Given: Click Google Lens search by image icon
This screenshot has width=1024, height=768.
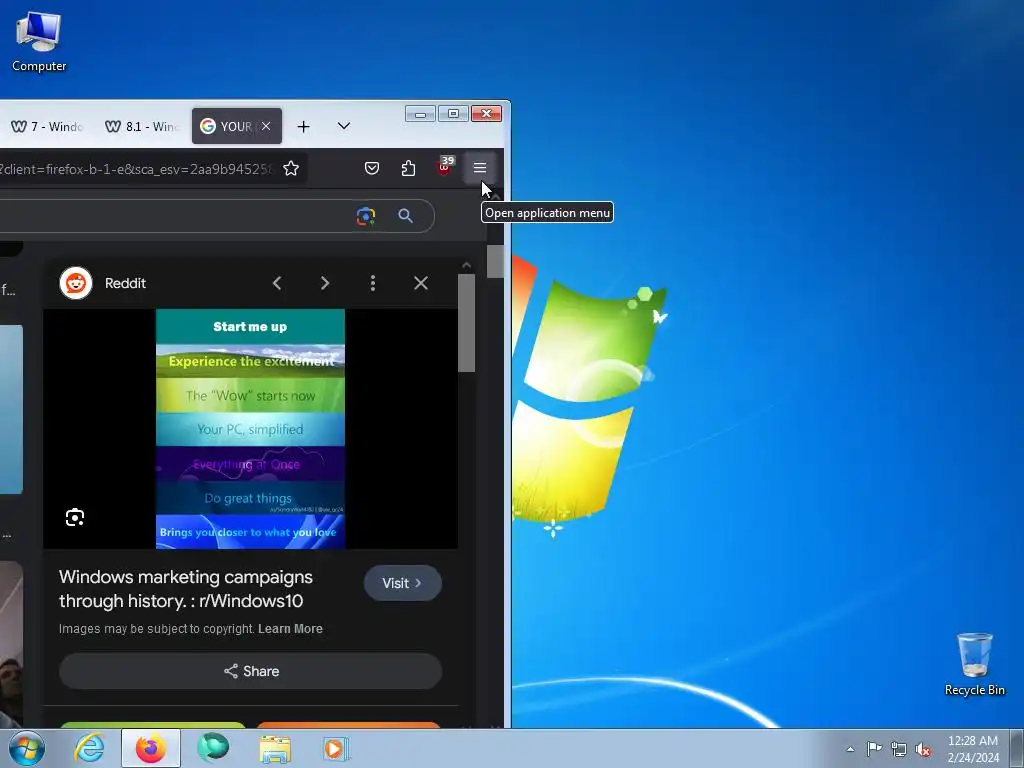Looking at the screenshot, I should tap(366, 216).
